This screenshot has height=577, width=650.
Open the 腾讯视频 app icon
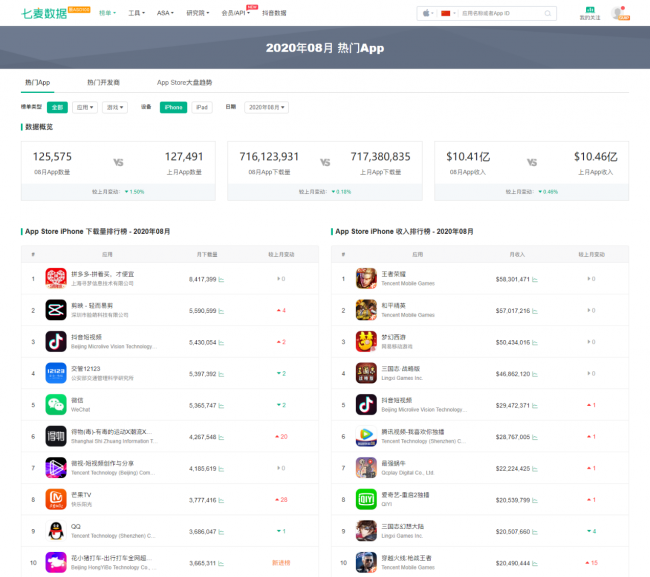click(366, 436)
